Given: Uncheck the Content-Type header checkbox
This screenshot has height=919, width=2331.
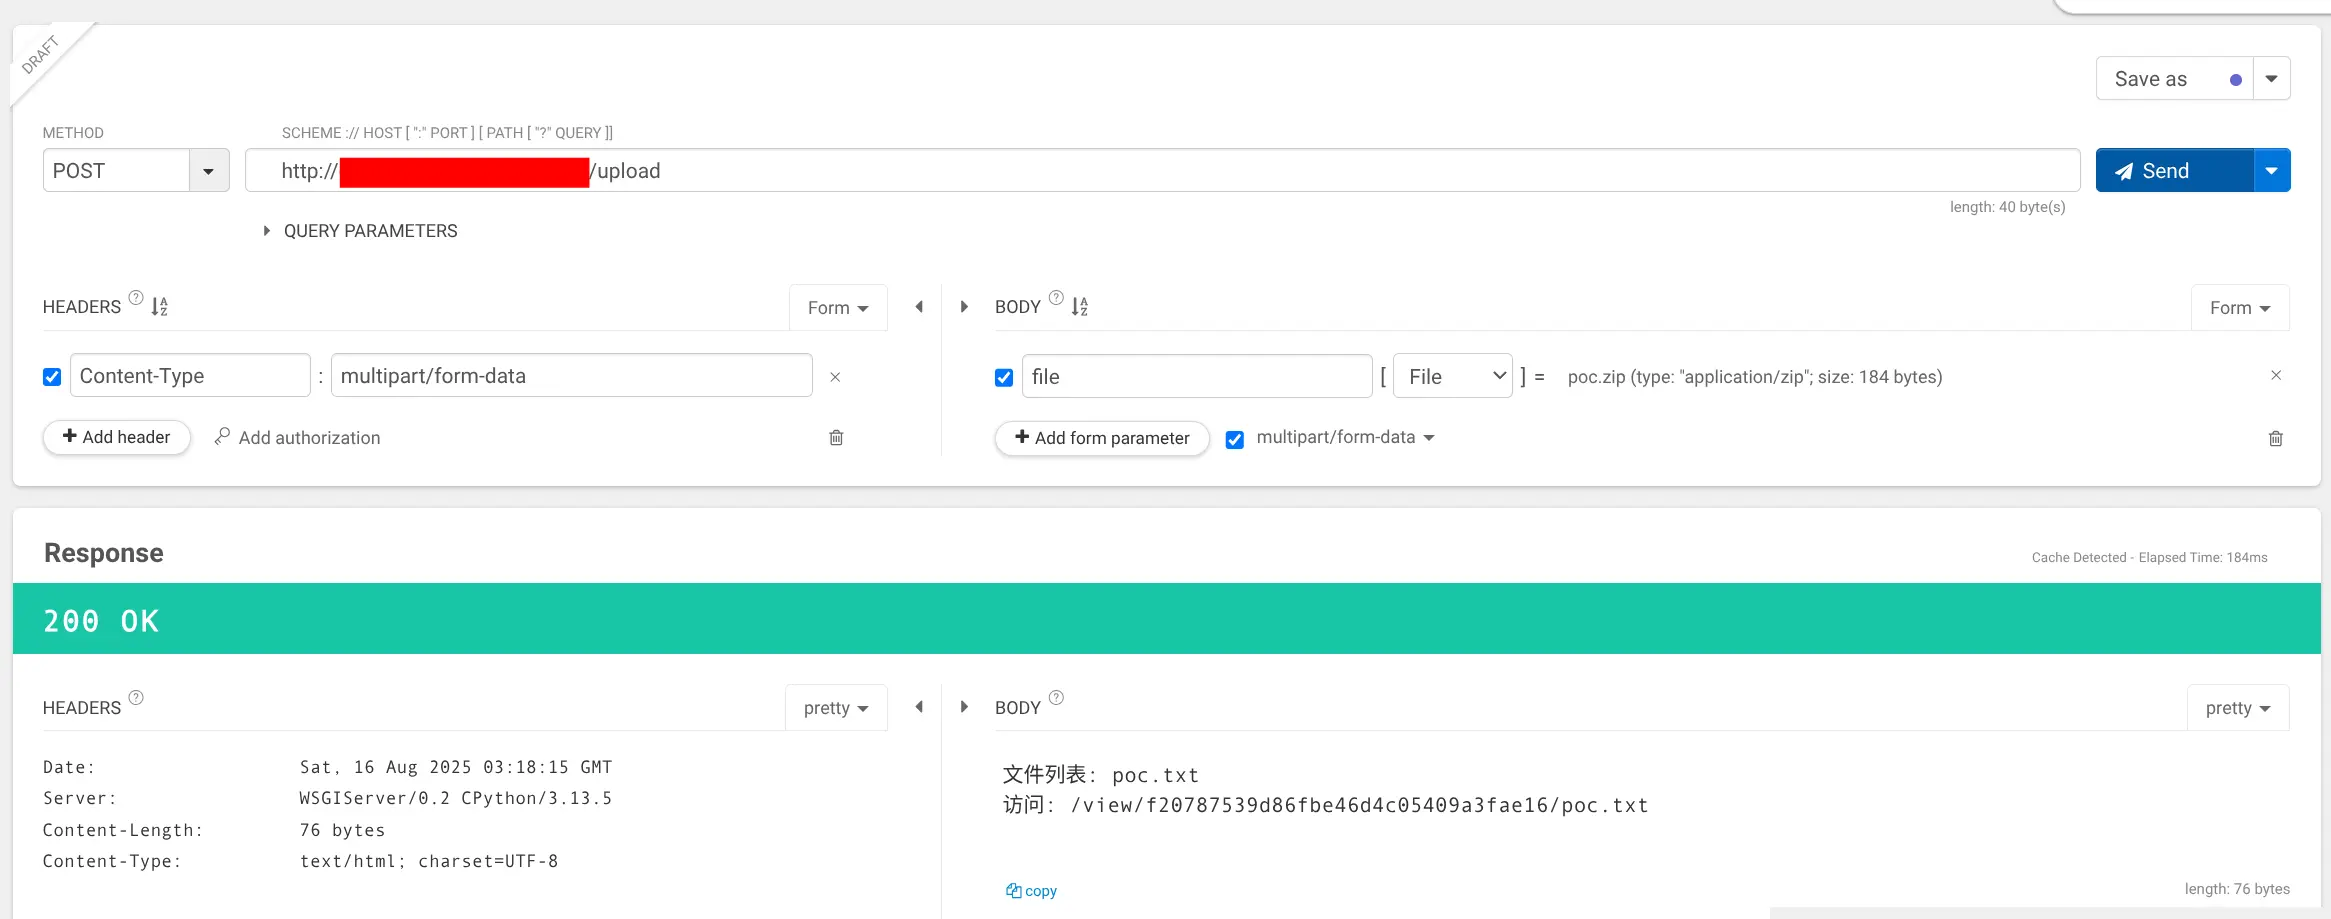Looking at the screenshot, I should tap(52, 377).
